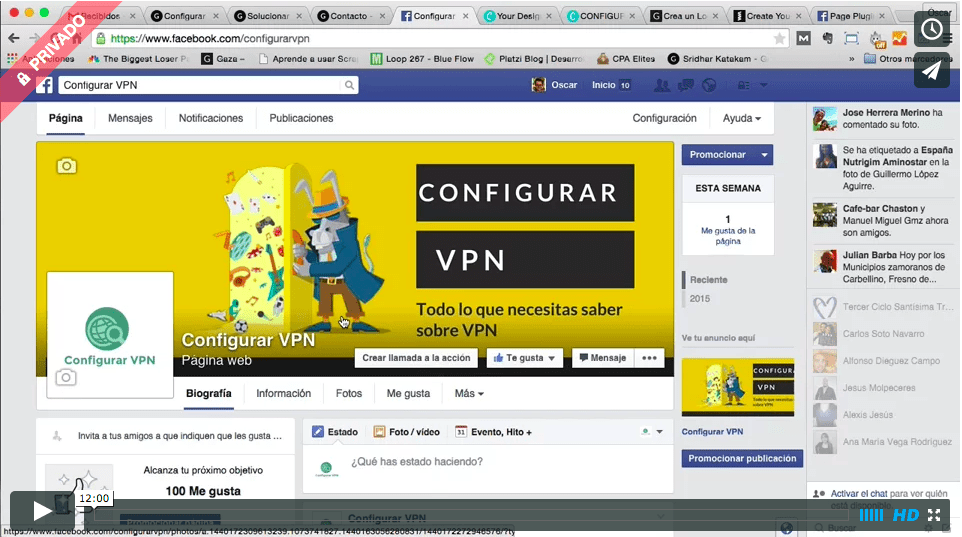
Task: Switch to the Notificaciones tab
Action: (x=210, y=118)
